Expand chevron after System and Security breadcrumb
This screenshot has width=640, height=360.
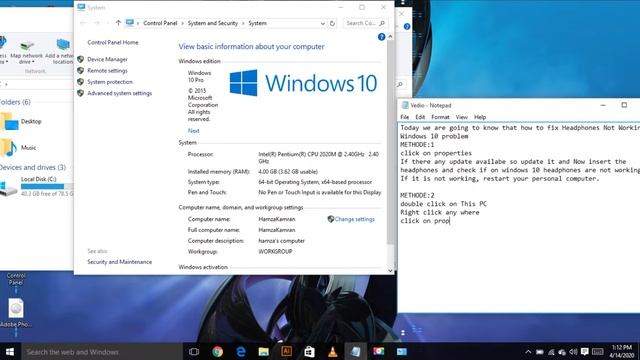pos(243,24)
